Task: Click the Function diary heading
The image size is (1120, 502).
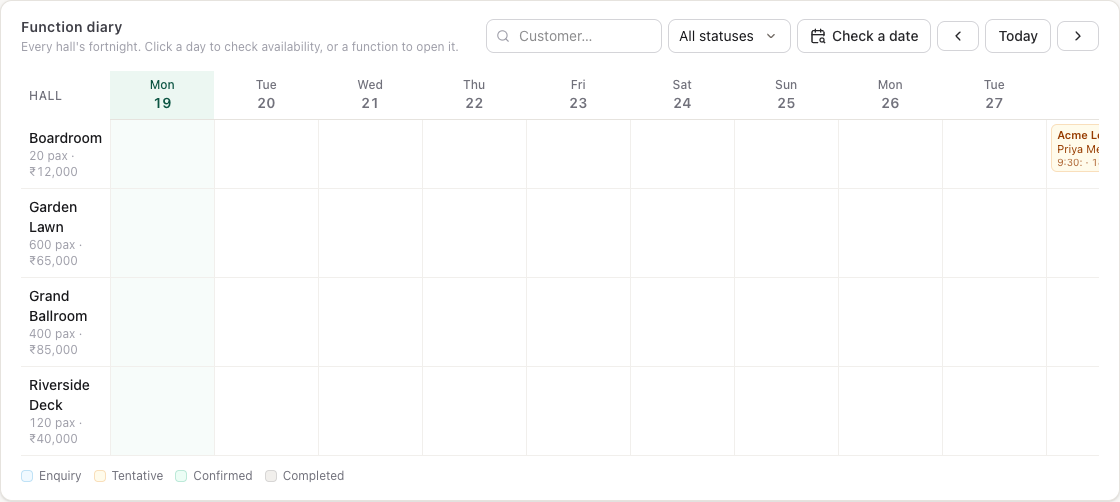Action: click(71, 27)
